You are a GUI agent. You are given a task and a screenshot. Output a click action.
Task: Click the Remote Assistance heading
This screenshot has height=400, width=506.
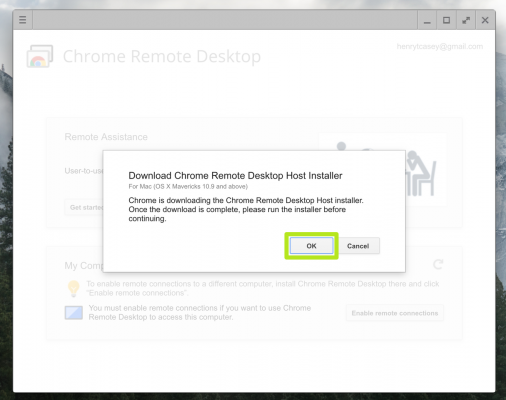106,137
